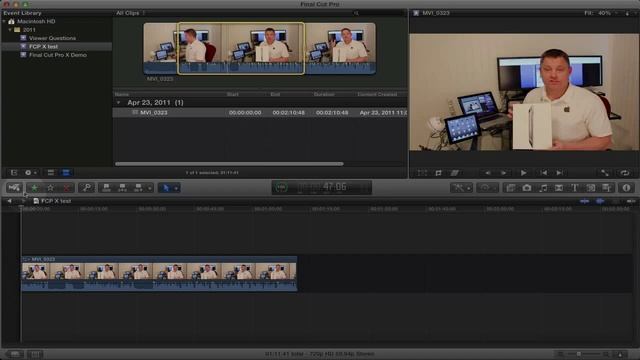Select the MVI_0323 row in clip list
The height and width of the screenshot is (360, 640).
pos(260,113)
